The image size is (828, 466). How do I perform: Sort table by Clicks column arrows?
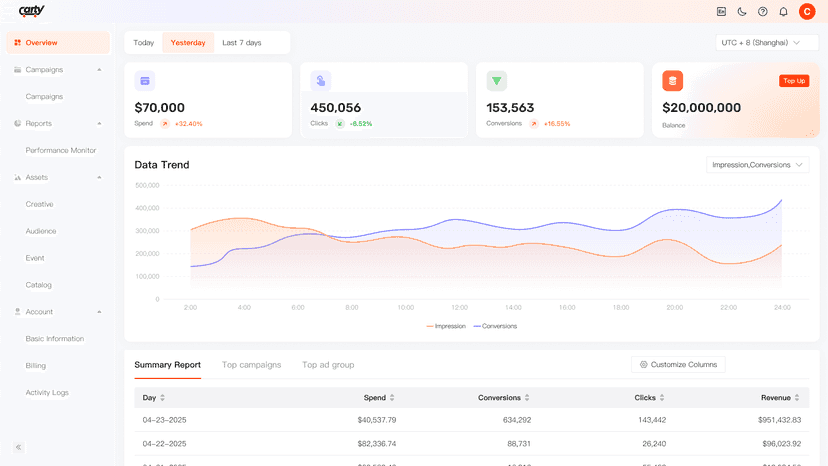coord(662,398)
